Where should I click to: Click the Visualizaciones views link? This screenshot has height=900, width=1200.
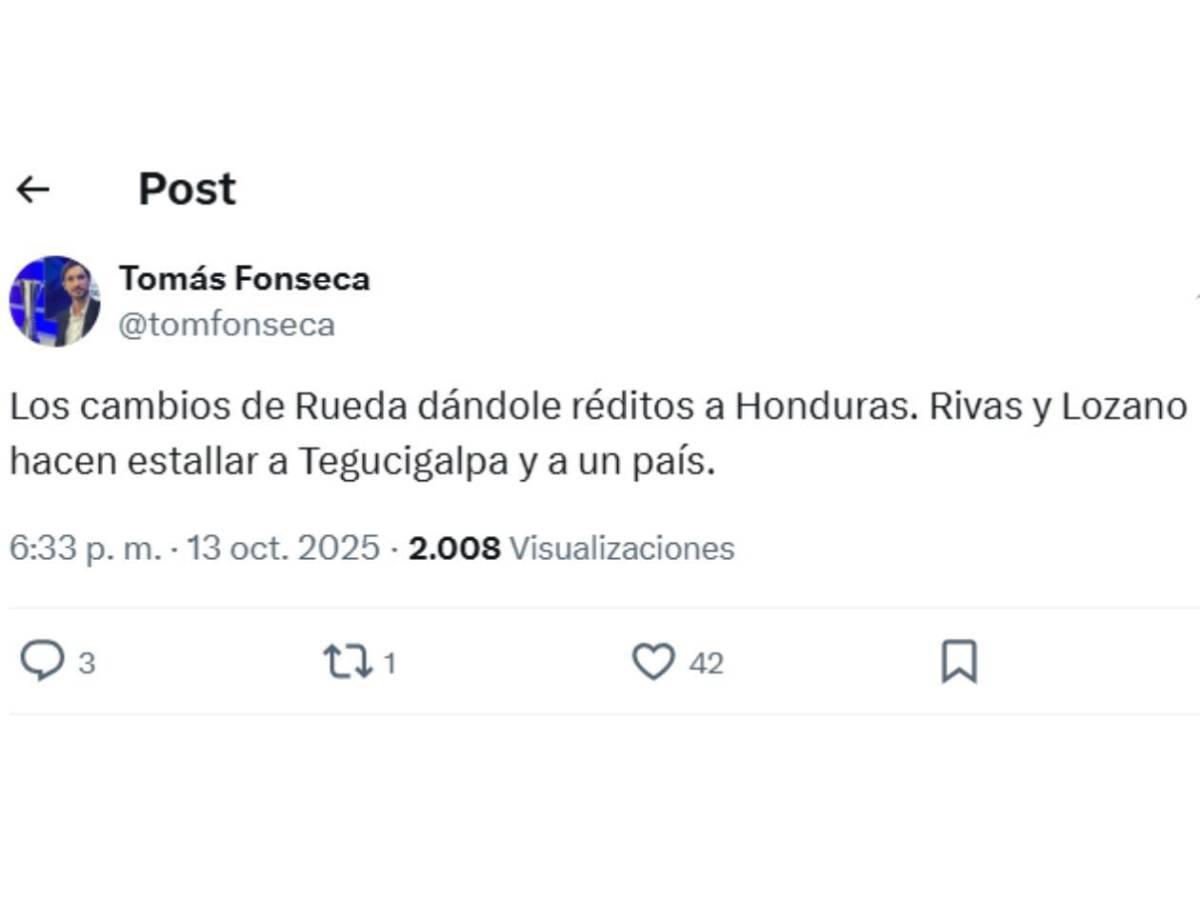tap(620, 548)
